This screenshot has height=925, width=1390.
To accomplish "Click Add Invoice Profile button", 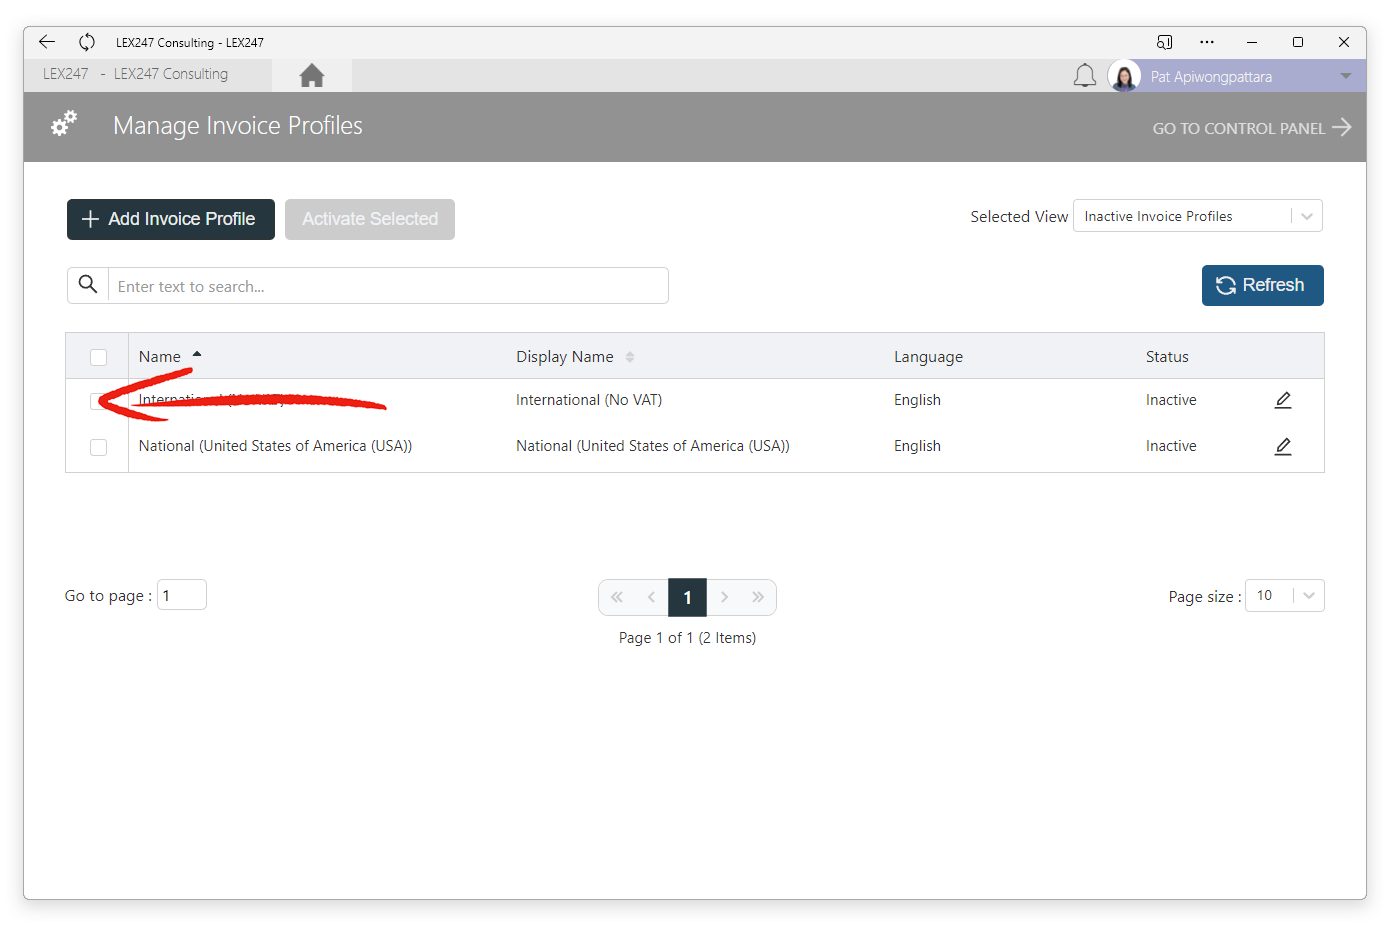I will [171, 219].
